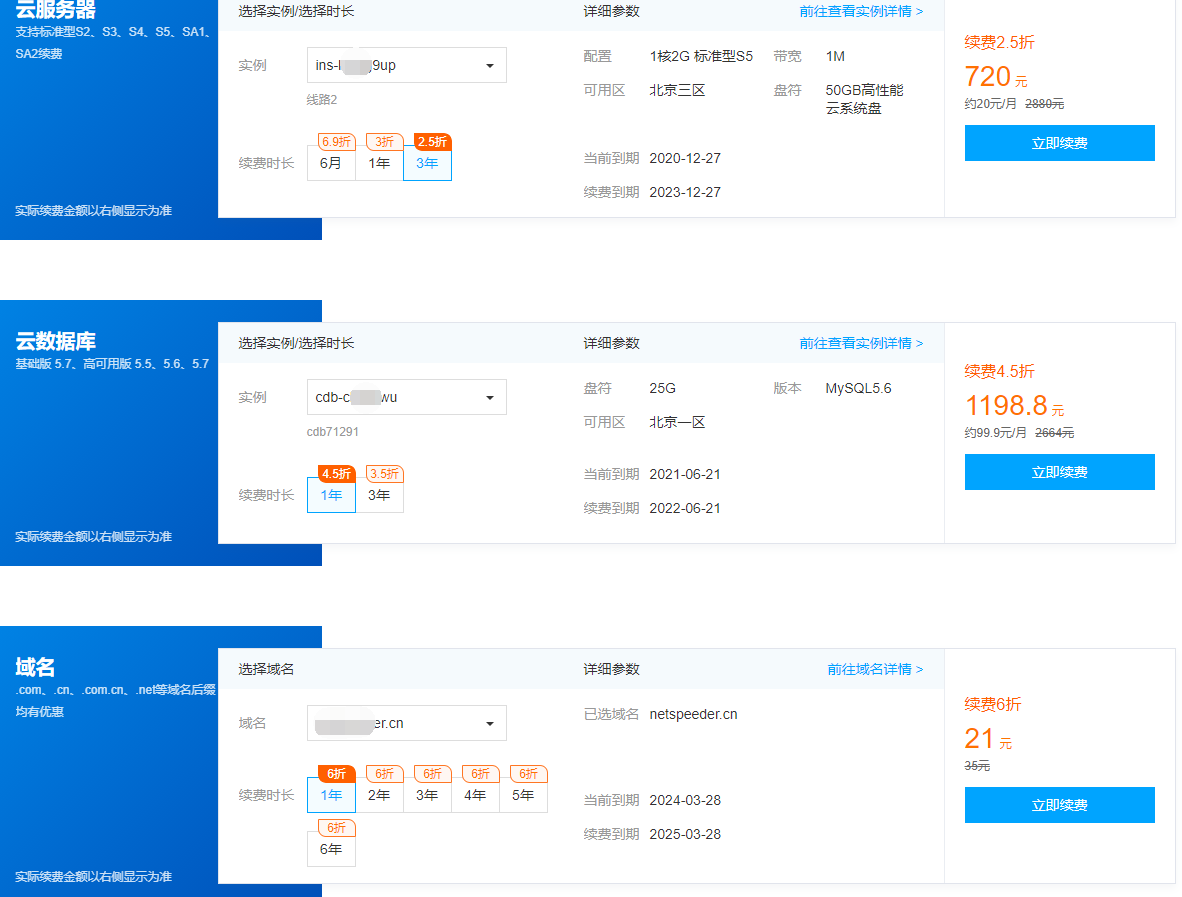1182x897 pixels.
Task: Open the domain name selection dropdown
Action: (406, 723)
